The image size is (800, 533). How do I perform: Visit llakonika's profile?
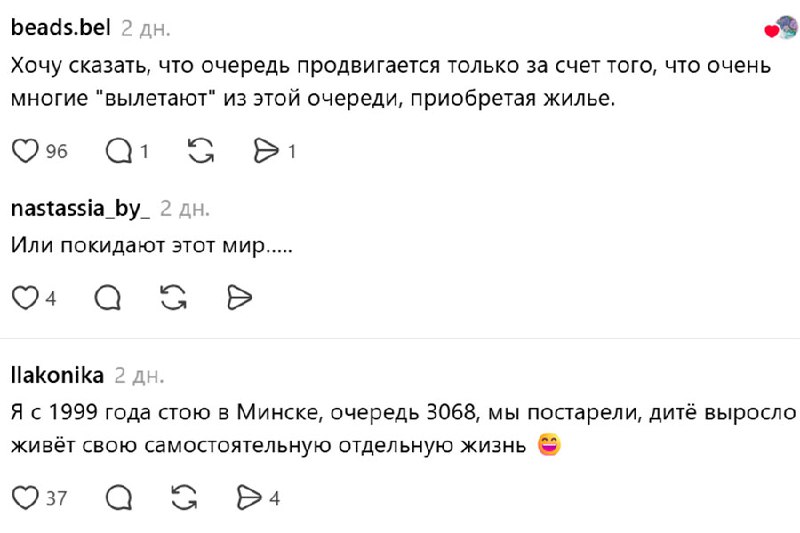click(56, 376)
